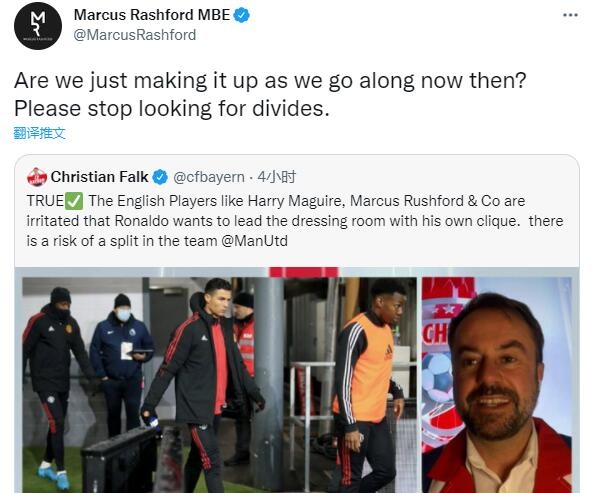Open the photo of player in orange bib
This screenshot has height=493, width=594.
[351, 385]
